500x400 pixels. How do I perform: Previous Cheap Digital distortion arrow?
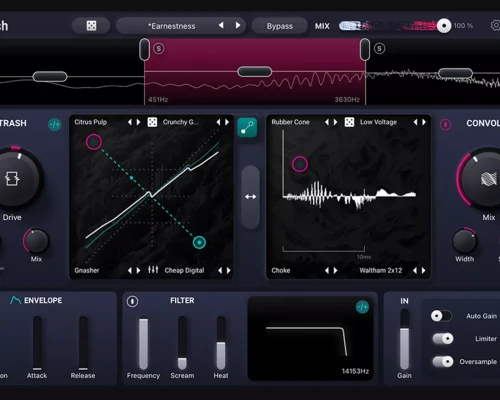pyautogui.click(x=220, y=270)
